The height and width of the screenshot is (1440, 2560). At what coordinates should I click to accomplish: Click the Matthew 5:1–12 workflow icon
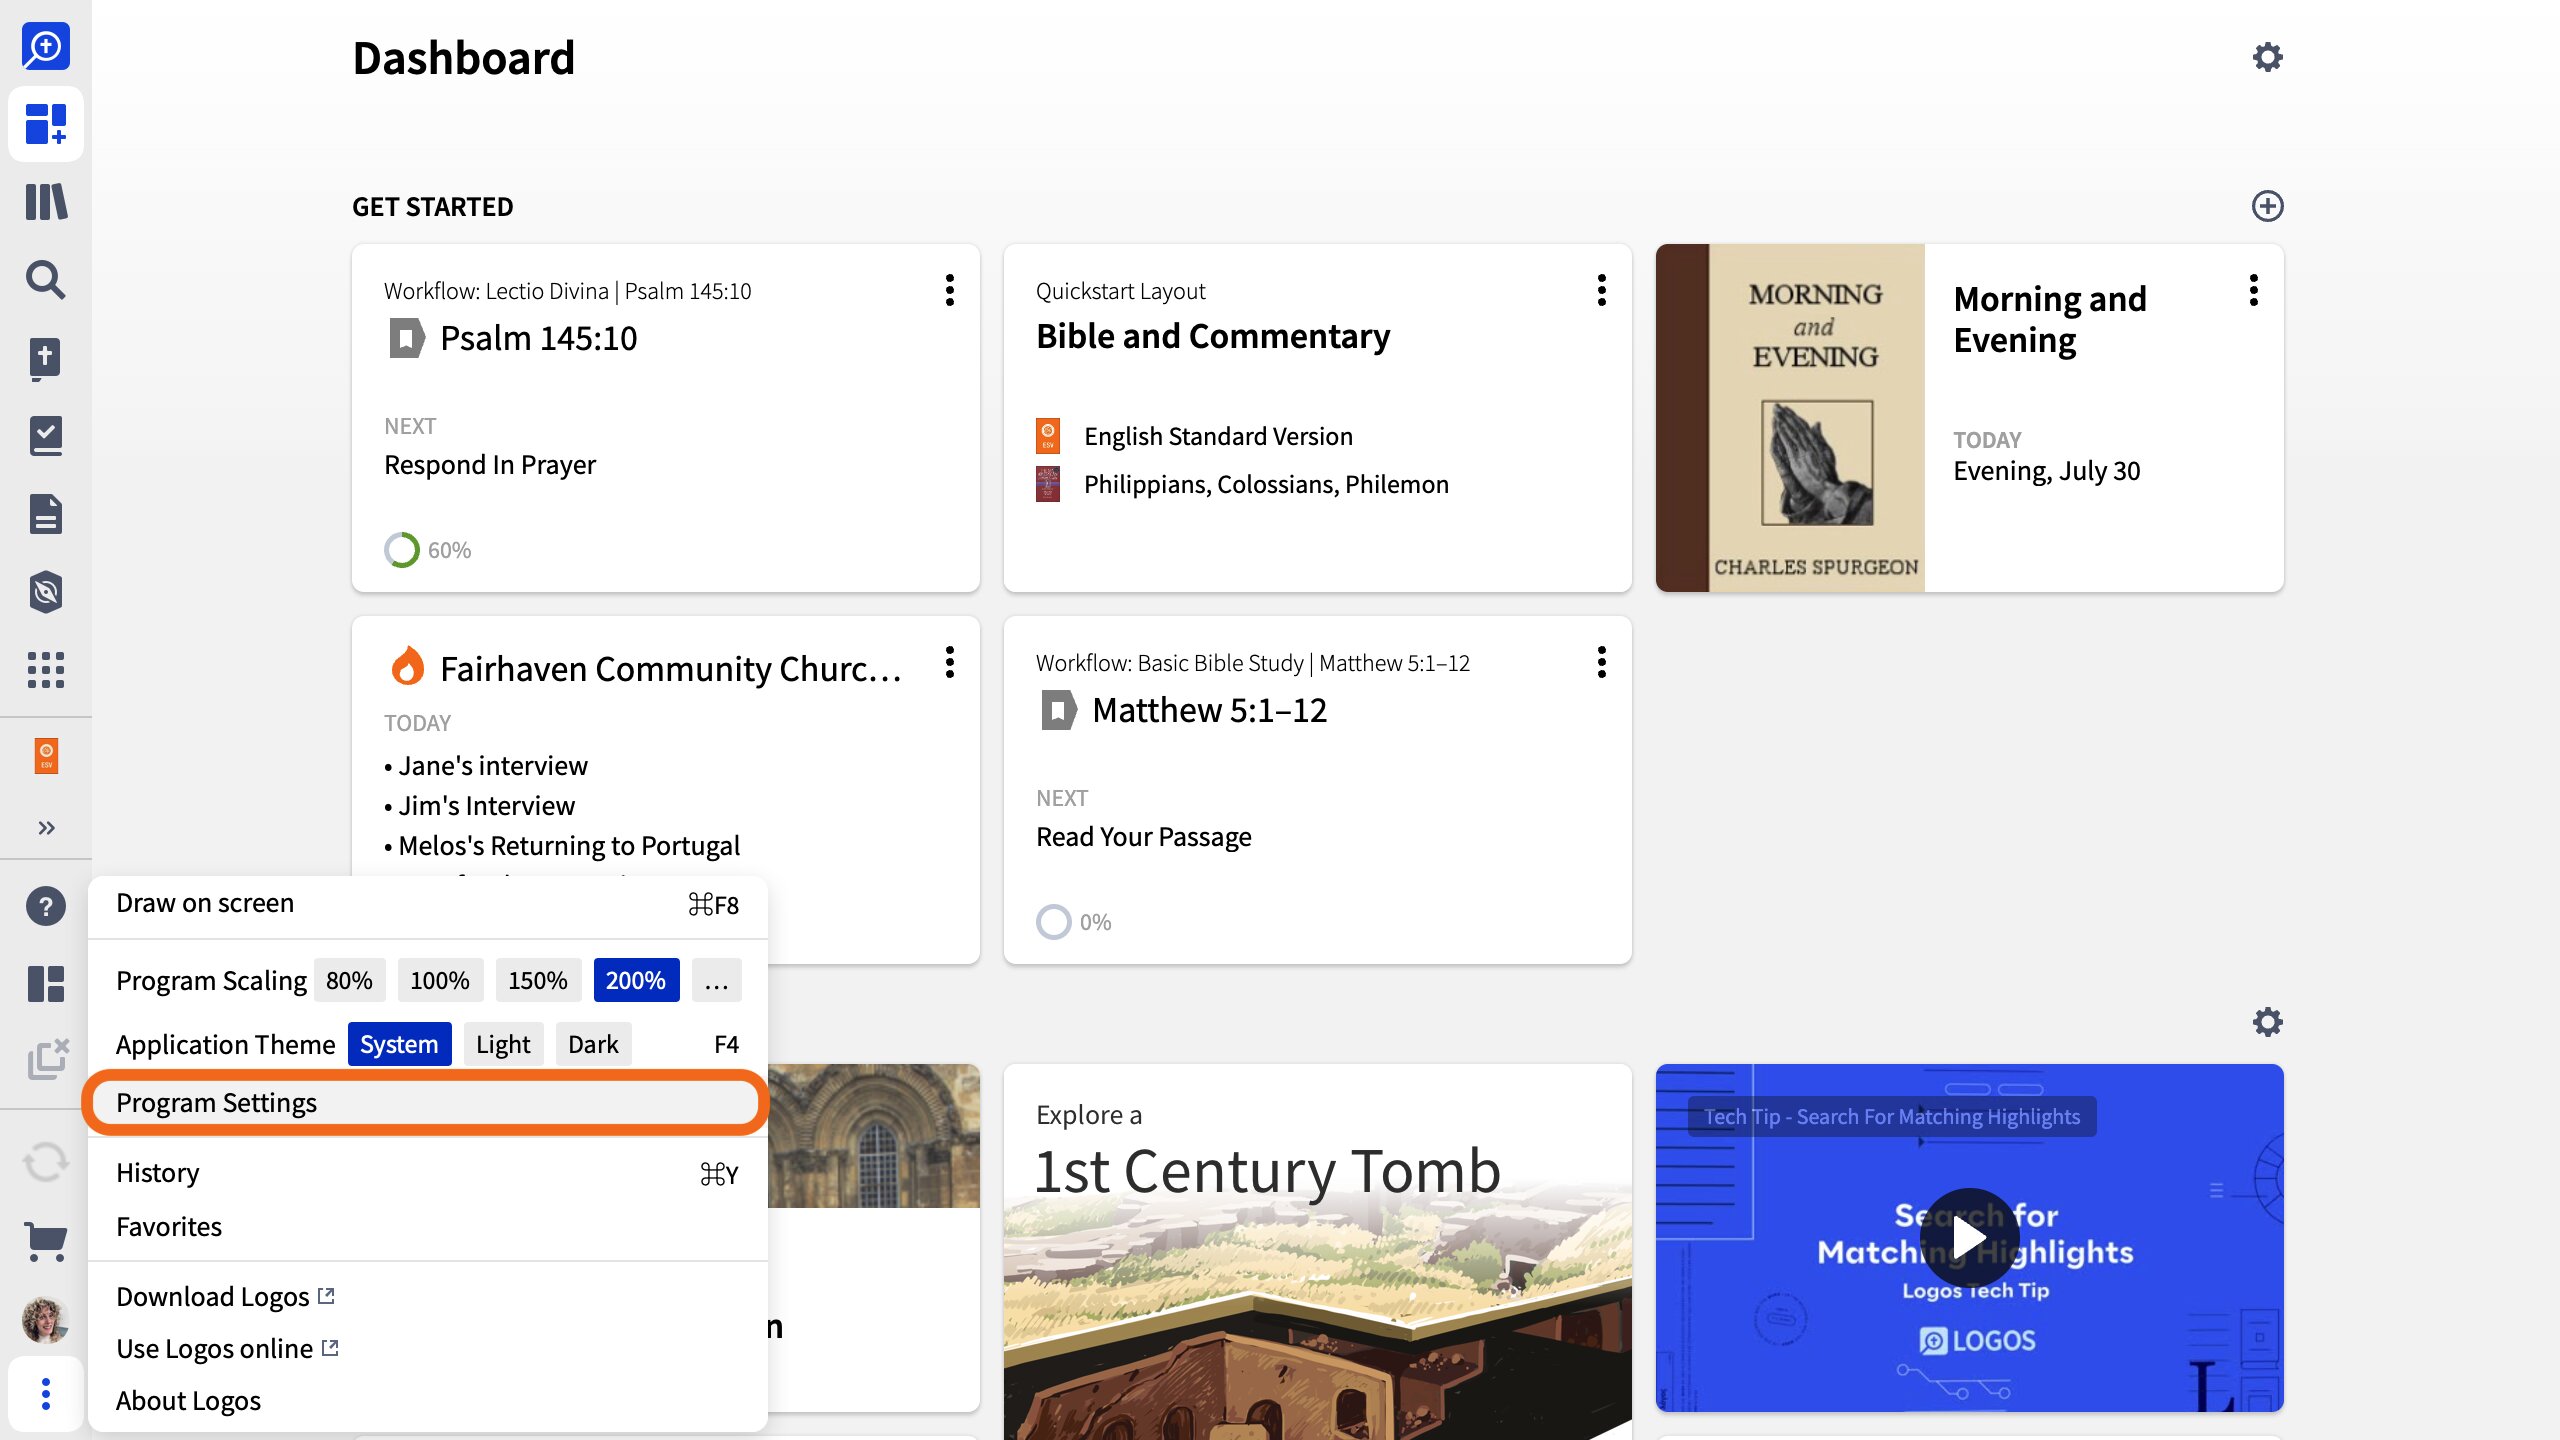1058,710
